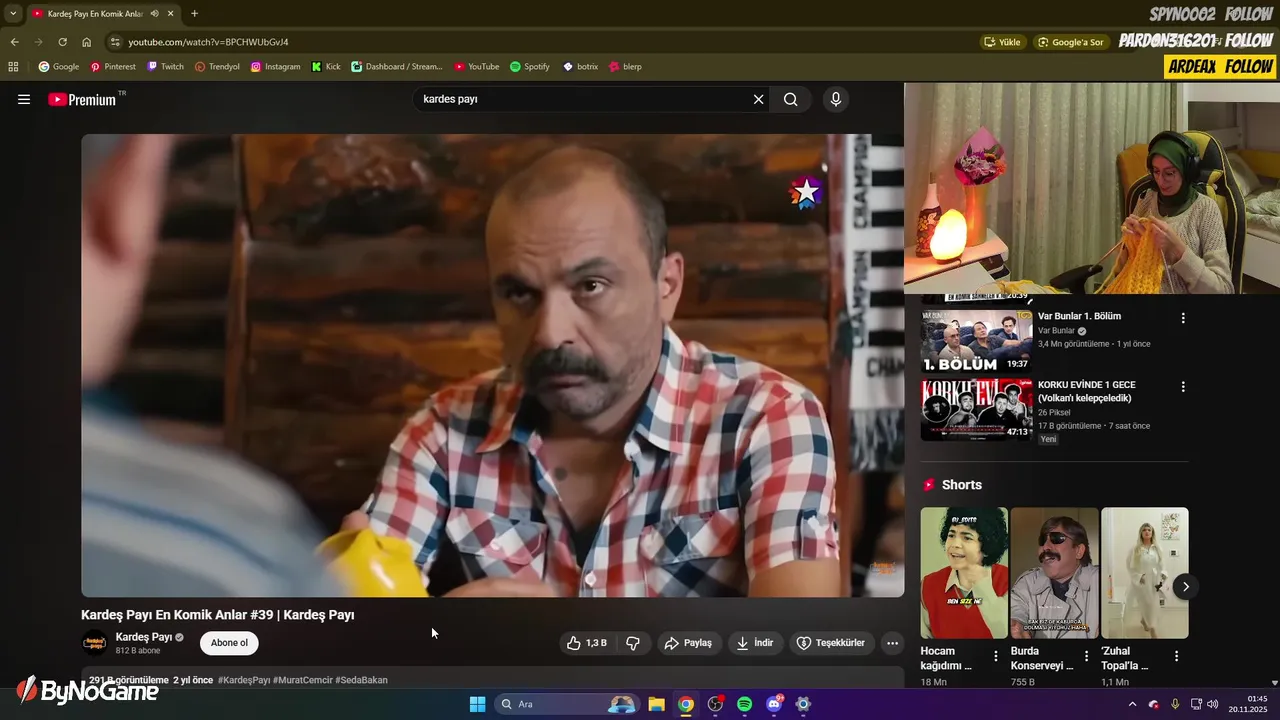Viewport: 1280px width, 720px height.
Task: Send thanks with Teşekkürler button
Action: [x=830, y=643]
